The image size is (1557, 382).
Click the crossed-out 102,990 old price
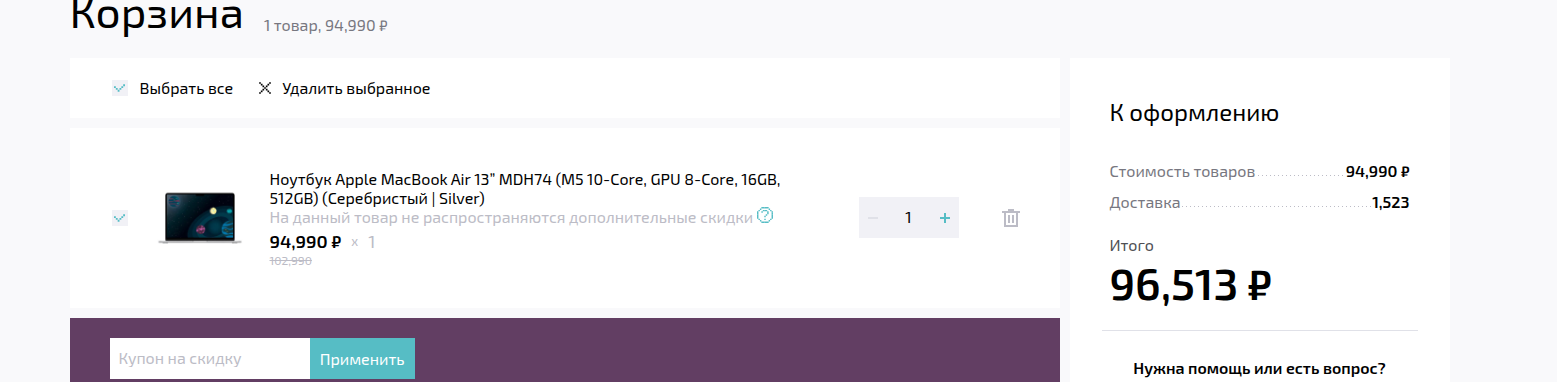click(291, 261)
